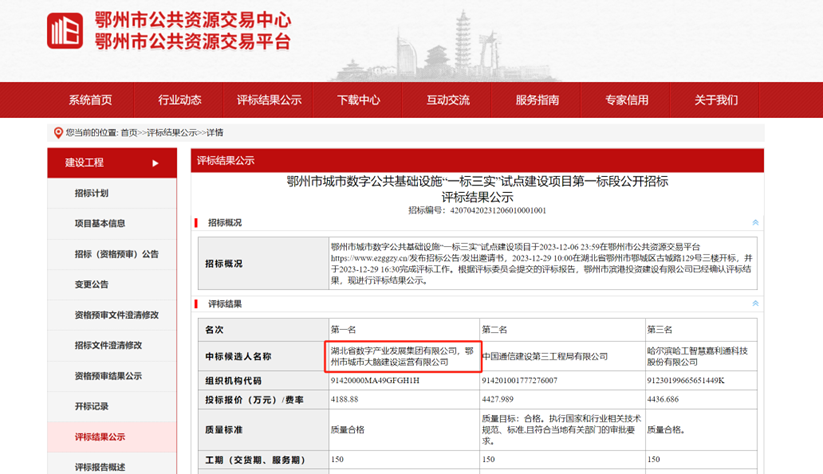Select 招标（资格预审）公告 in sidebar

[x=112, y=254]
